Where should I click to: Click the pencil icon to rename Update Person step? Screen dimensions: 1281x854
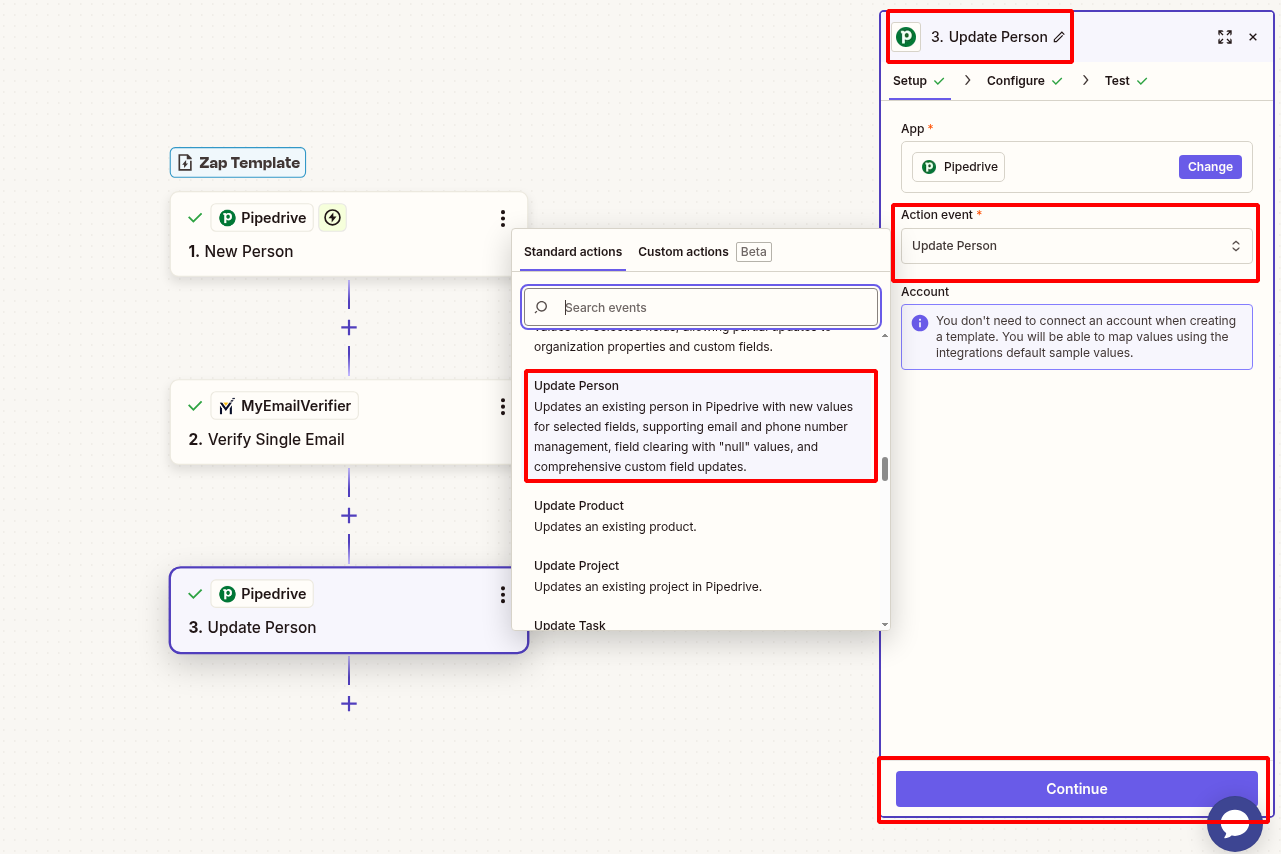pyautogui.click(x=1059, y=36)
